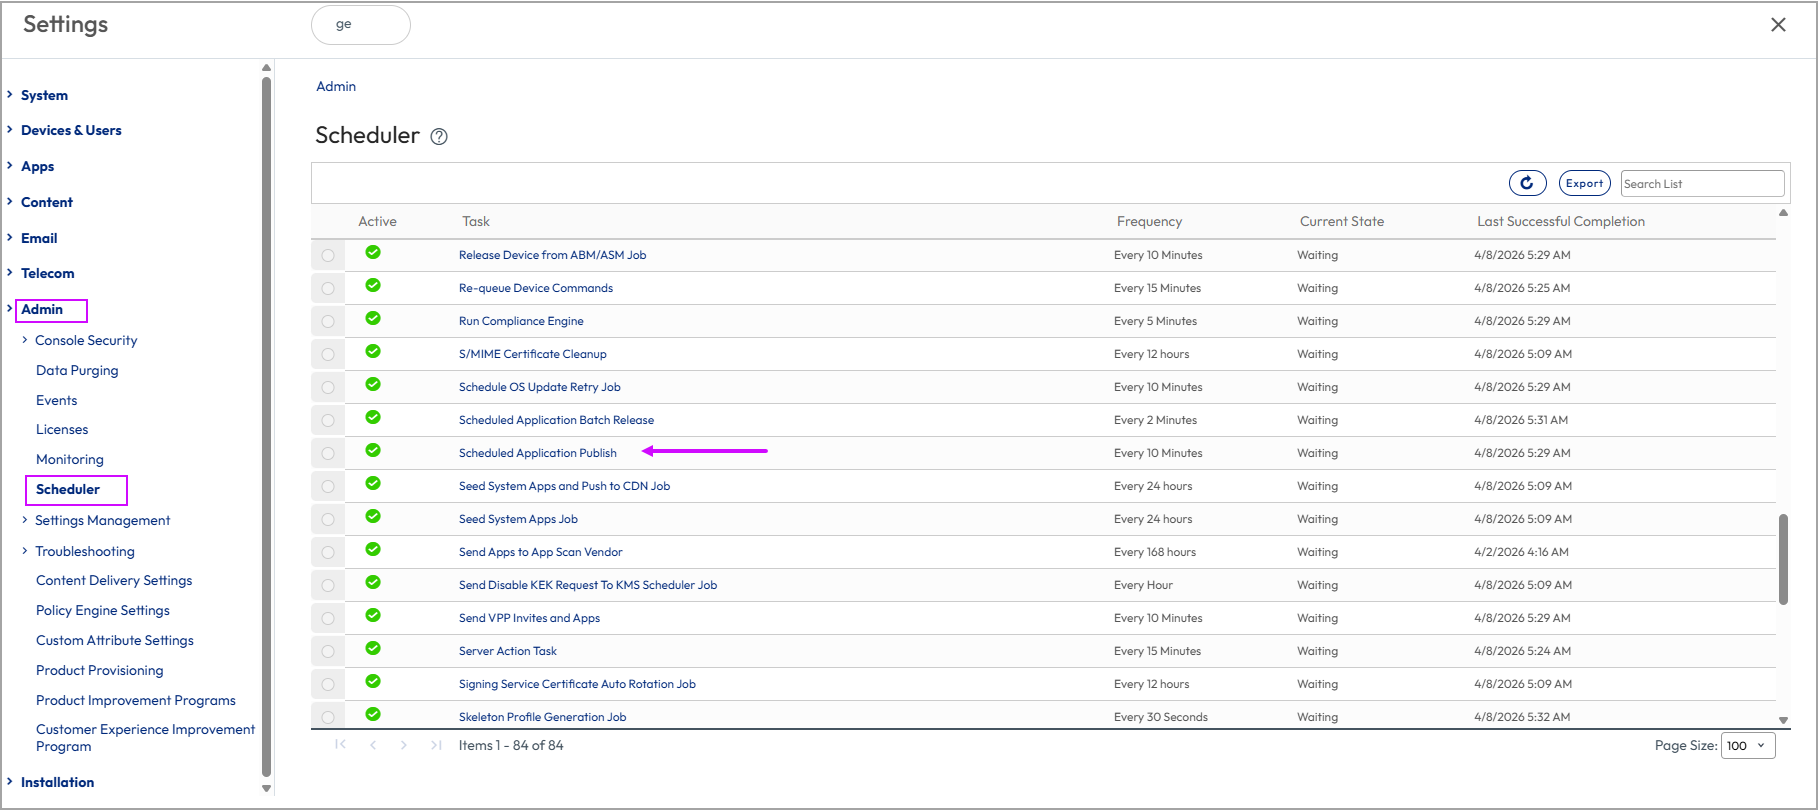
Task: Sort by Task column header
Action: (x=476, y=221)
